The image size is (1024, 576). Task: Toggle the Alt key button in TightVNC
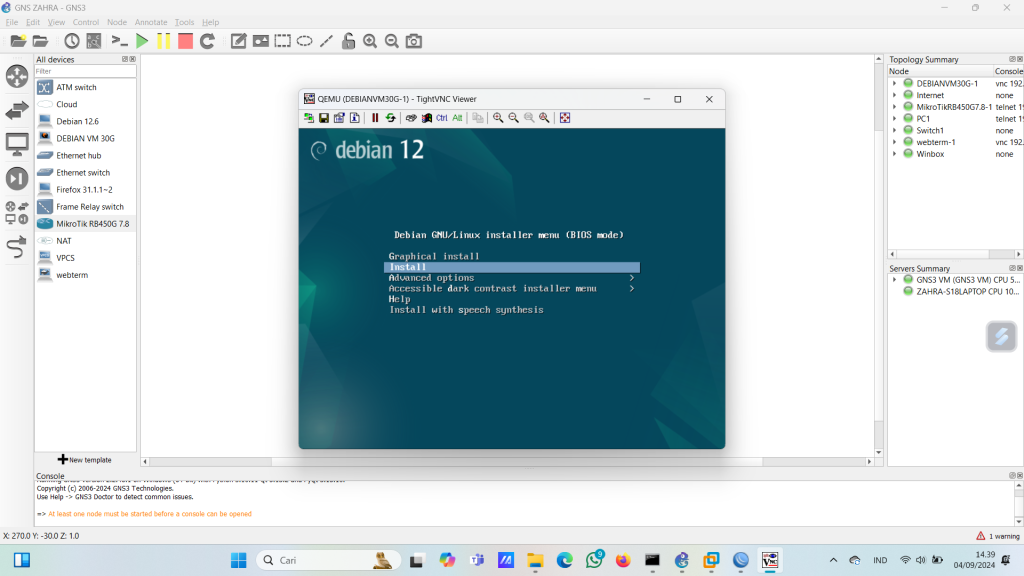[457, 118]
